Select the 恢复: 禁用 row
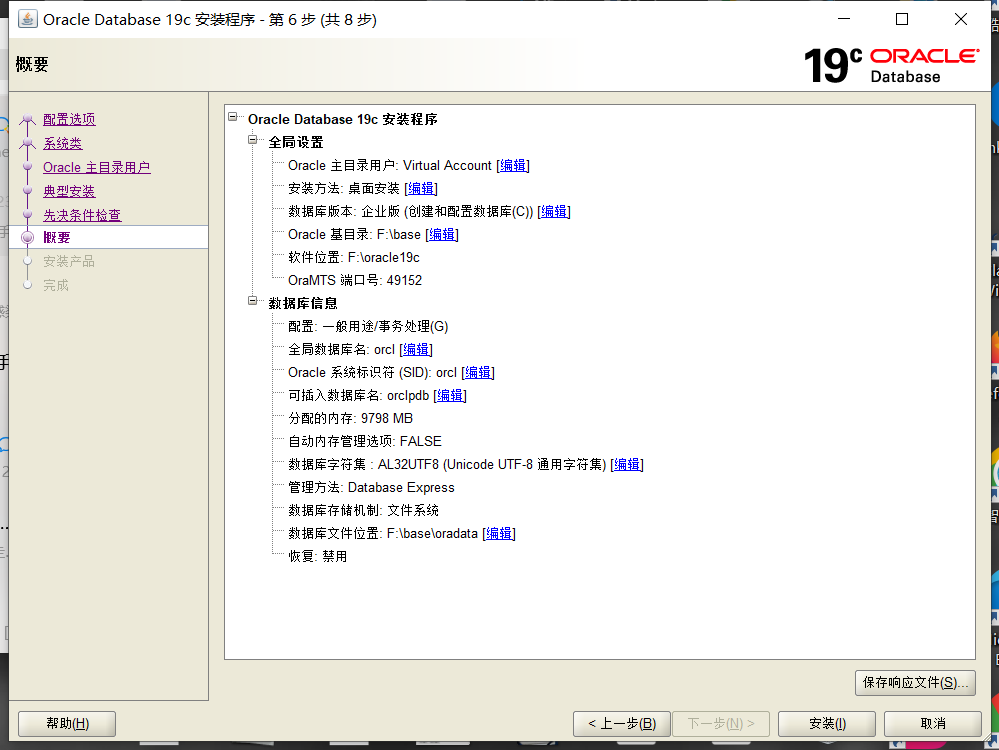The width and height of the screenshot is (999, 750). tap(317, 556)
